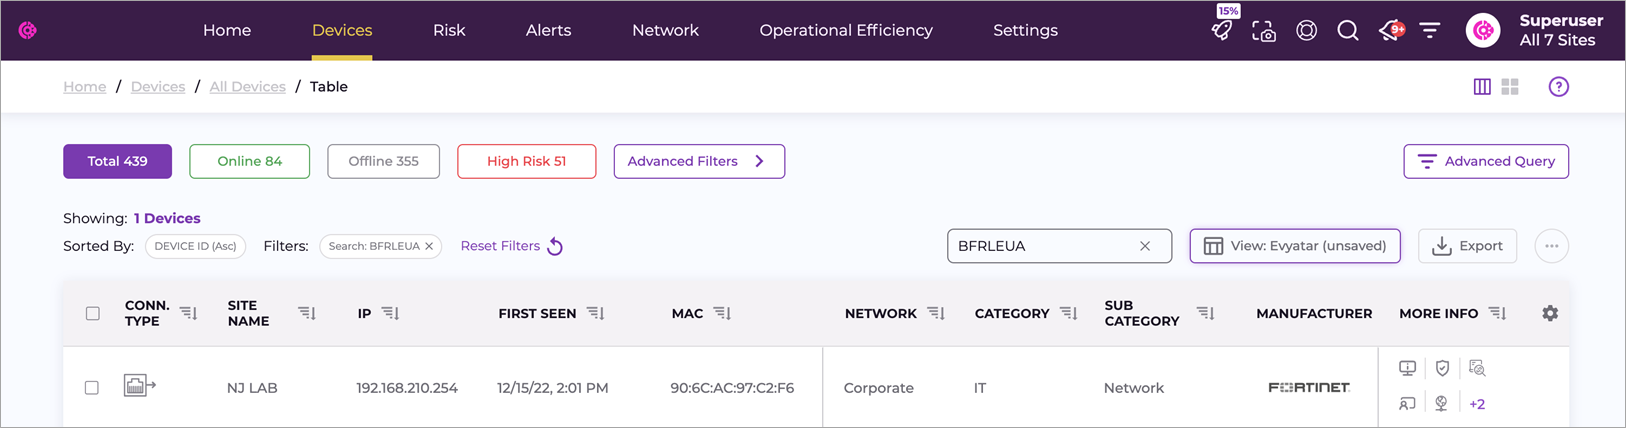Viewport: 1626px width, 428px height.
Task: Sort by IP column
Action: 391,313
